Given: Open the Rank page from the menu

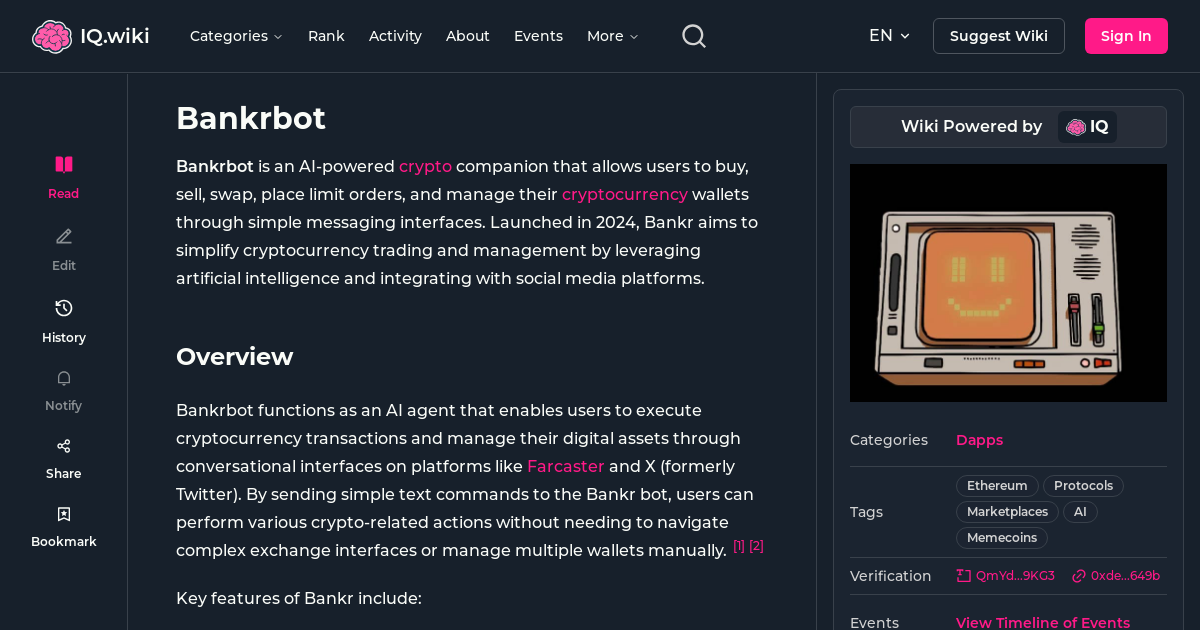Looking at the screenshot, I should click(x=326, y=35).
